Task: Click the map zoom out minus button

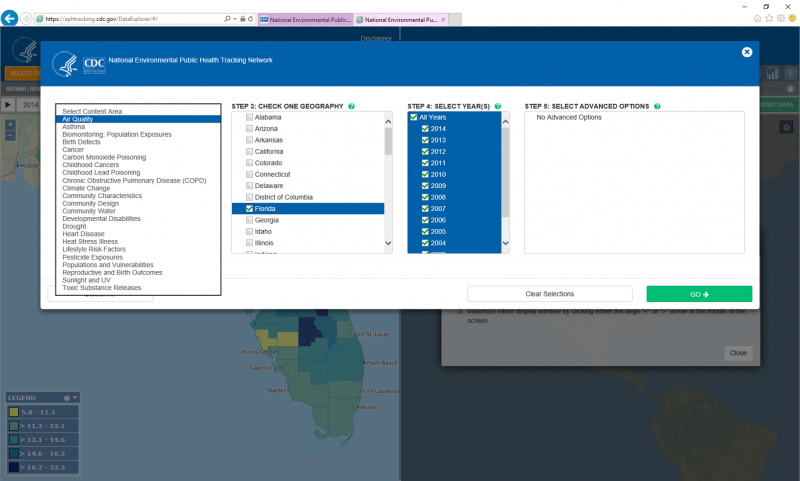Action: tap(10, 135)
